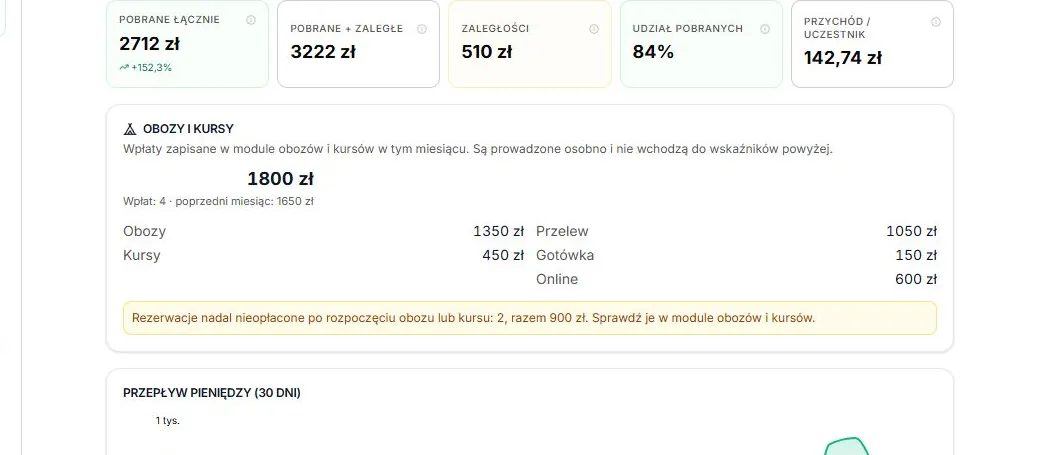The width and height of the screenshot is (1038, 455).
Task: Click info icon on Udział pobranych card
Action: (765, 28)
